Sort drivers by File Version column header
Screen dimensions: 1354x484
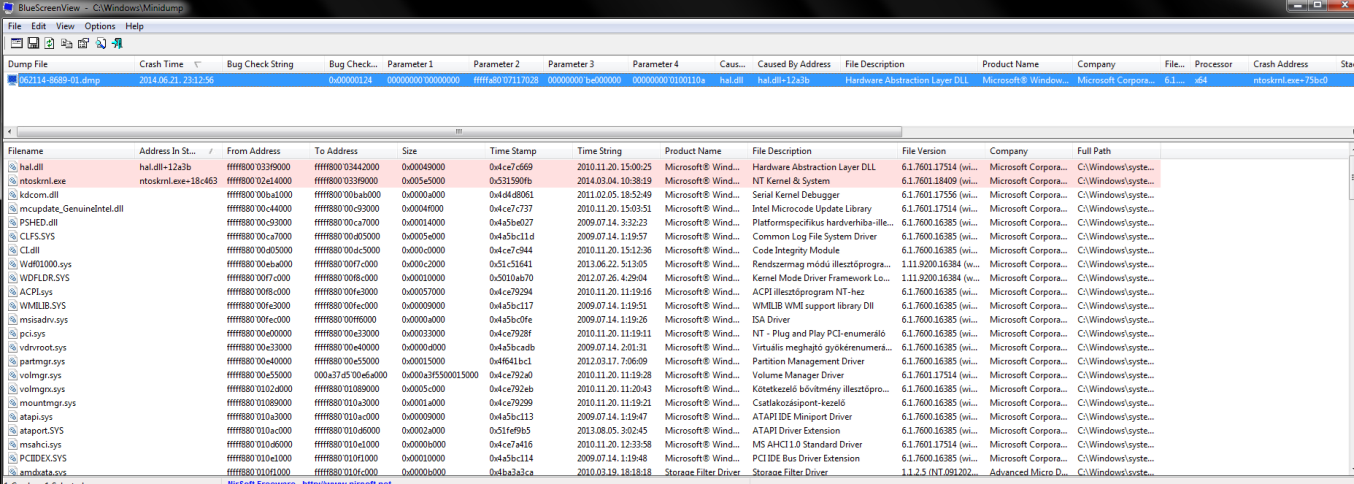(942, 151)
